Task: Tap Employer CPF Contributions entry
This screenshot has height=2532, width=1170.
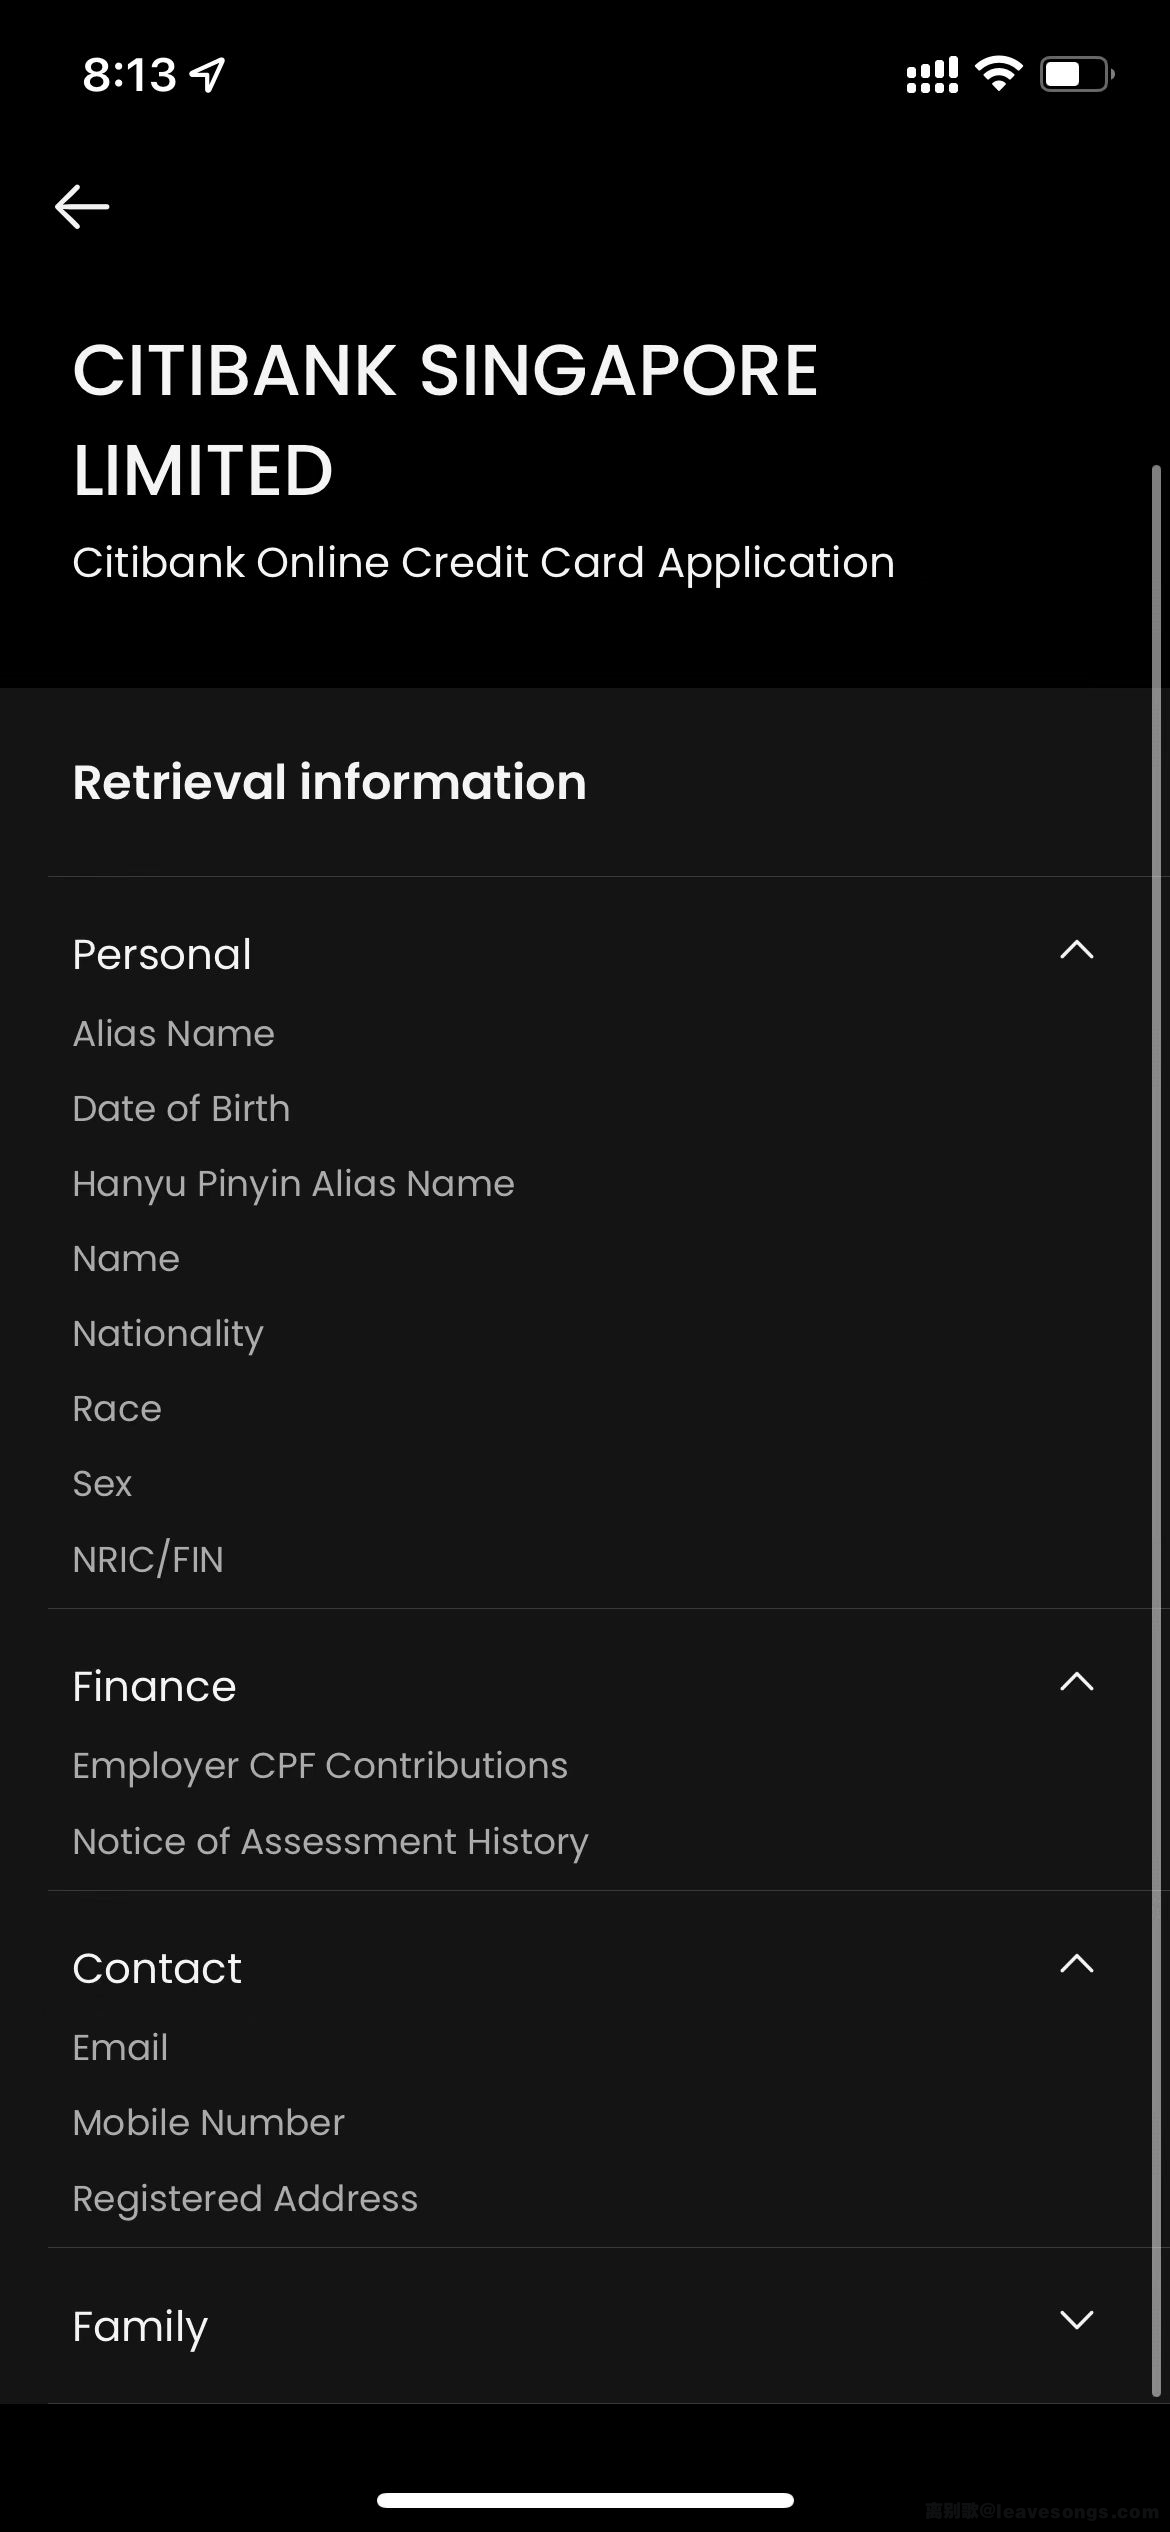Action: [x=320, y=1766]
